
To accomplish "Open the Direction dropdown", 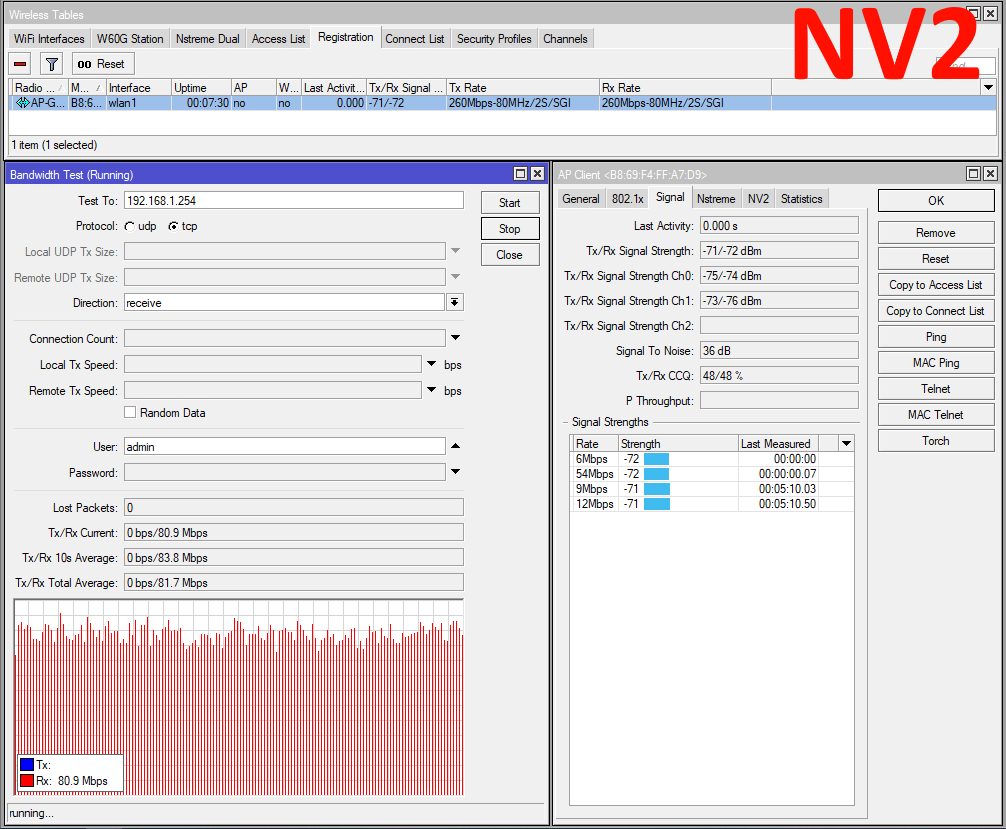I will (x=455, y=302).
